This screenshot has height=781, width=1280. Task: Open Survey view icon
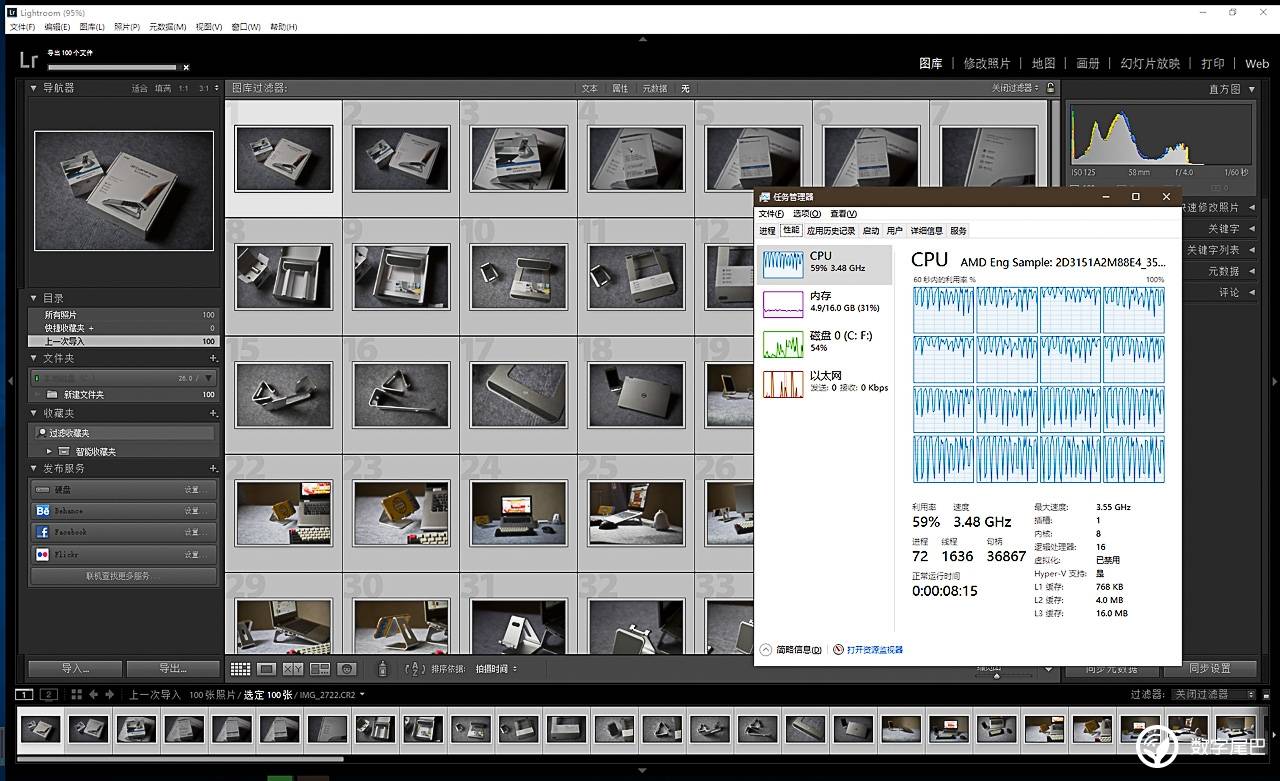(x=320, y=669)
